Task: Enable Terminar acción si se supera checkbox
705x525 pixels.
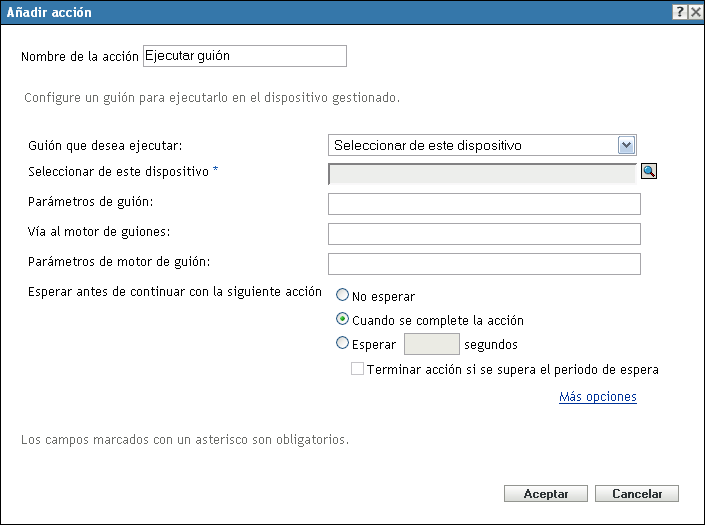Action: [358, 369]
